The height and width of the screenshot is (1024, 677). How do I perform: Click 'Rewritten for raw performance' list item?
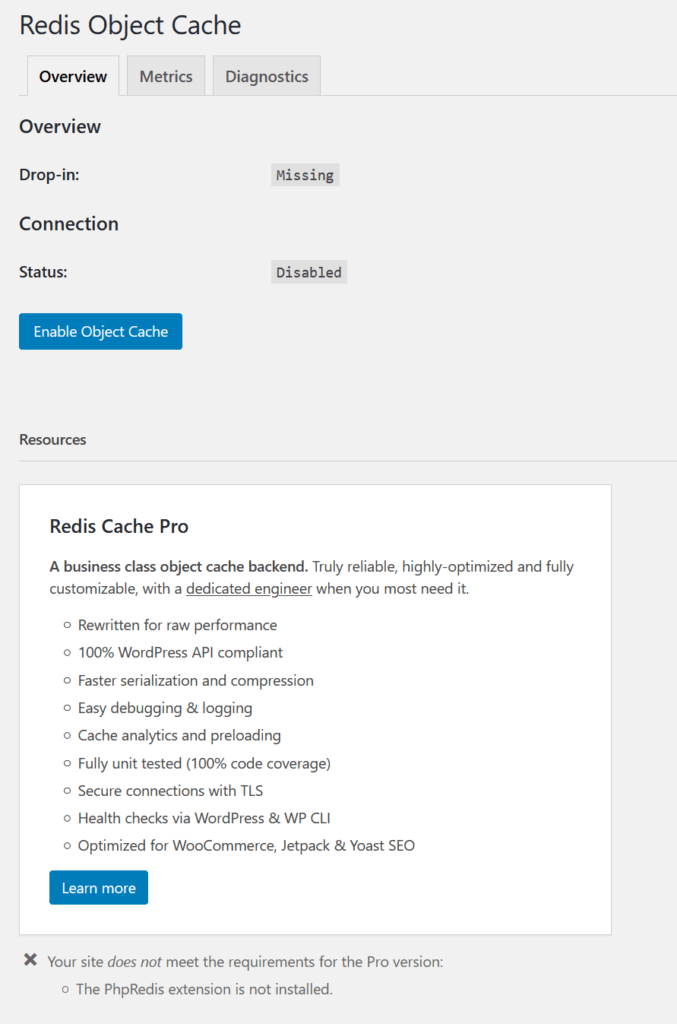(177, 625)
